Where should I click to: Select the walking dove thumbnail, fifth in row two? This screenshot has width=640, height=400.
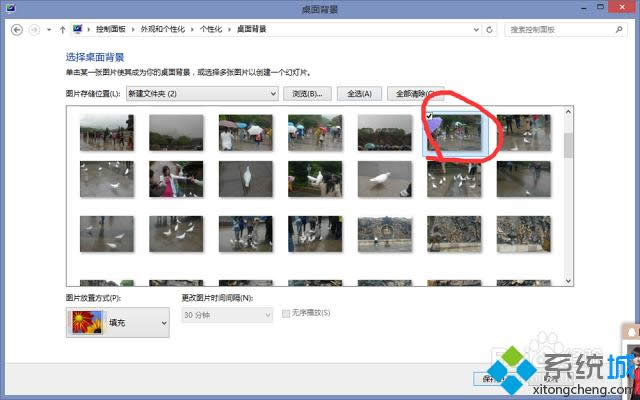(385, 179)
